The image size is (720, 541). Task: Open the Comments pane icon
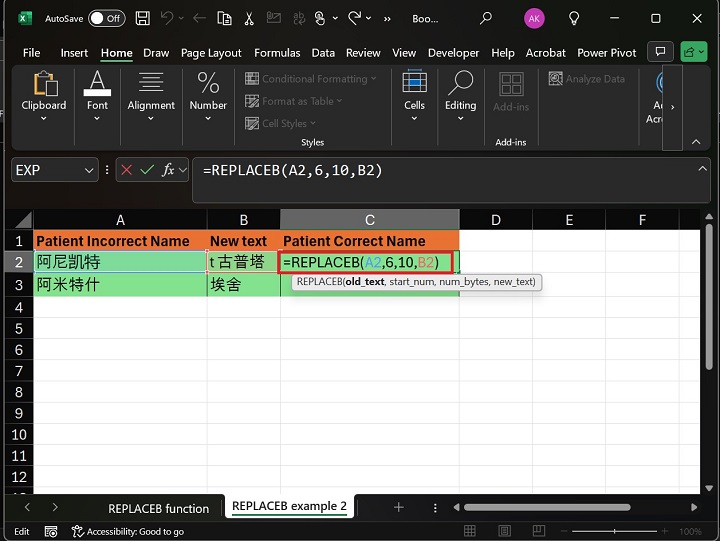coord(659,52)
